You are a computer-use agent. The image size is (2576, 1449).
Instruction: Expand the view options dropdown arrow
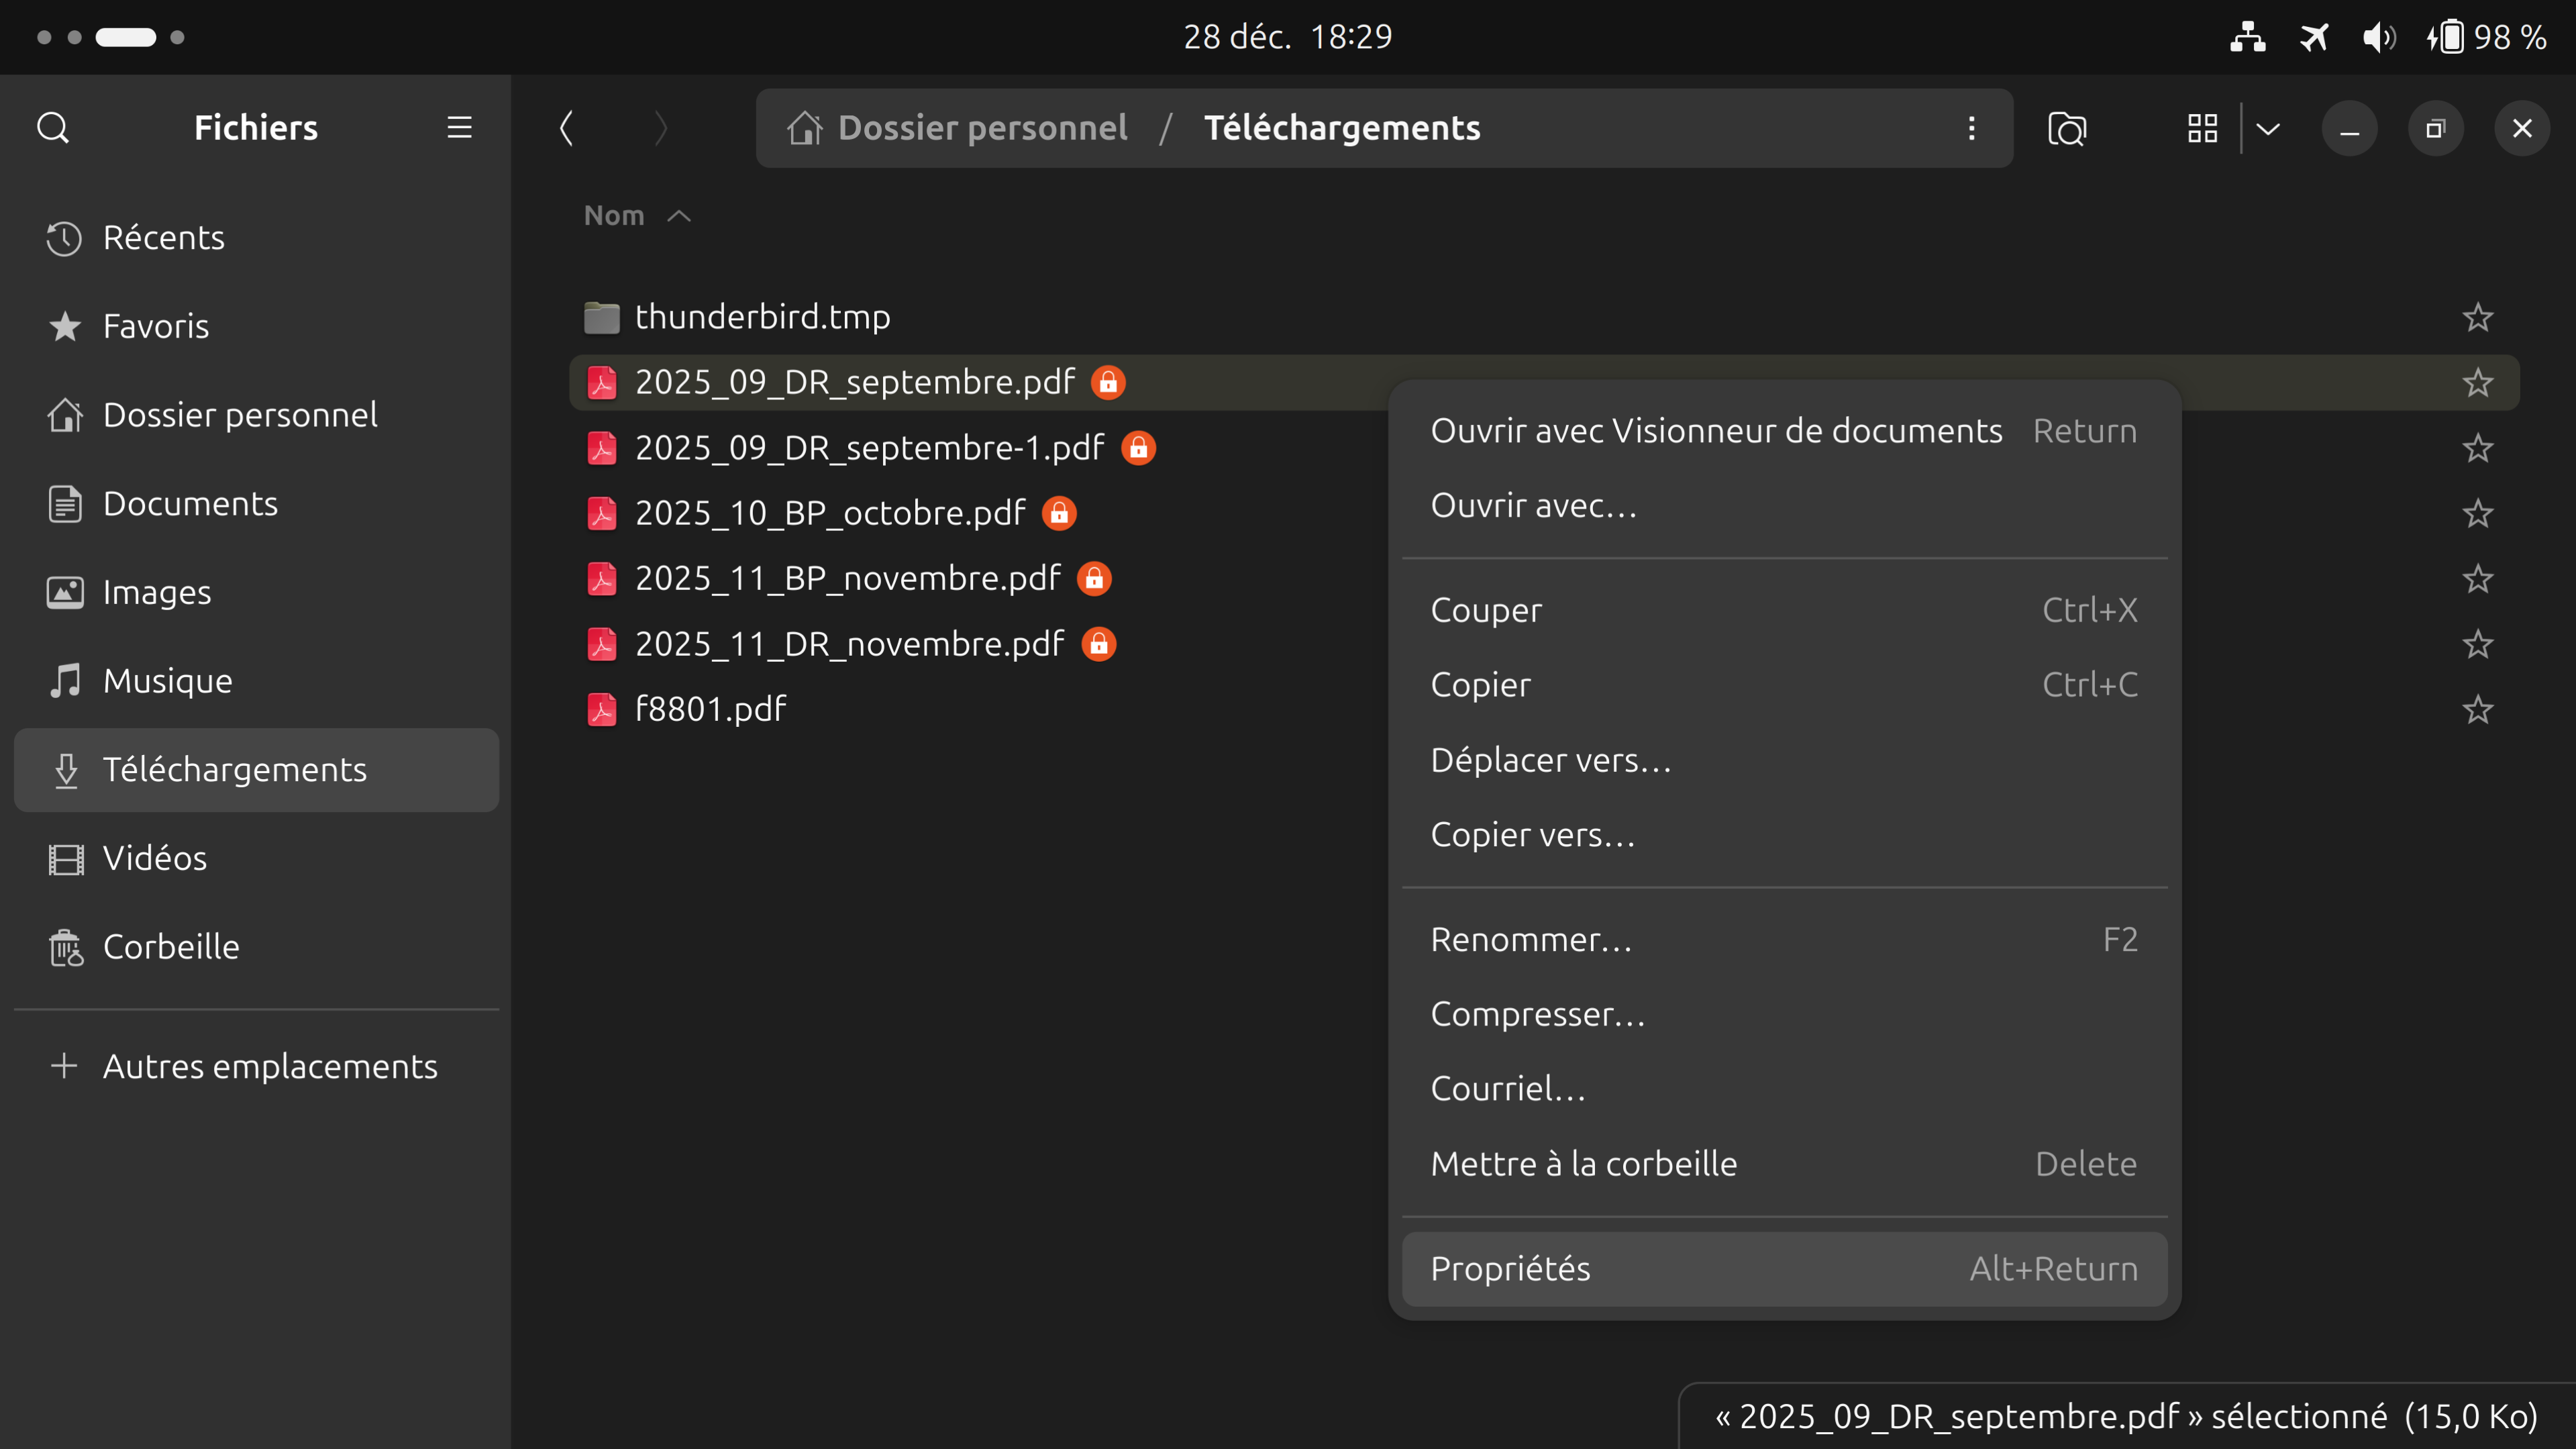[2268, 128]
